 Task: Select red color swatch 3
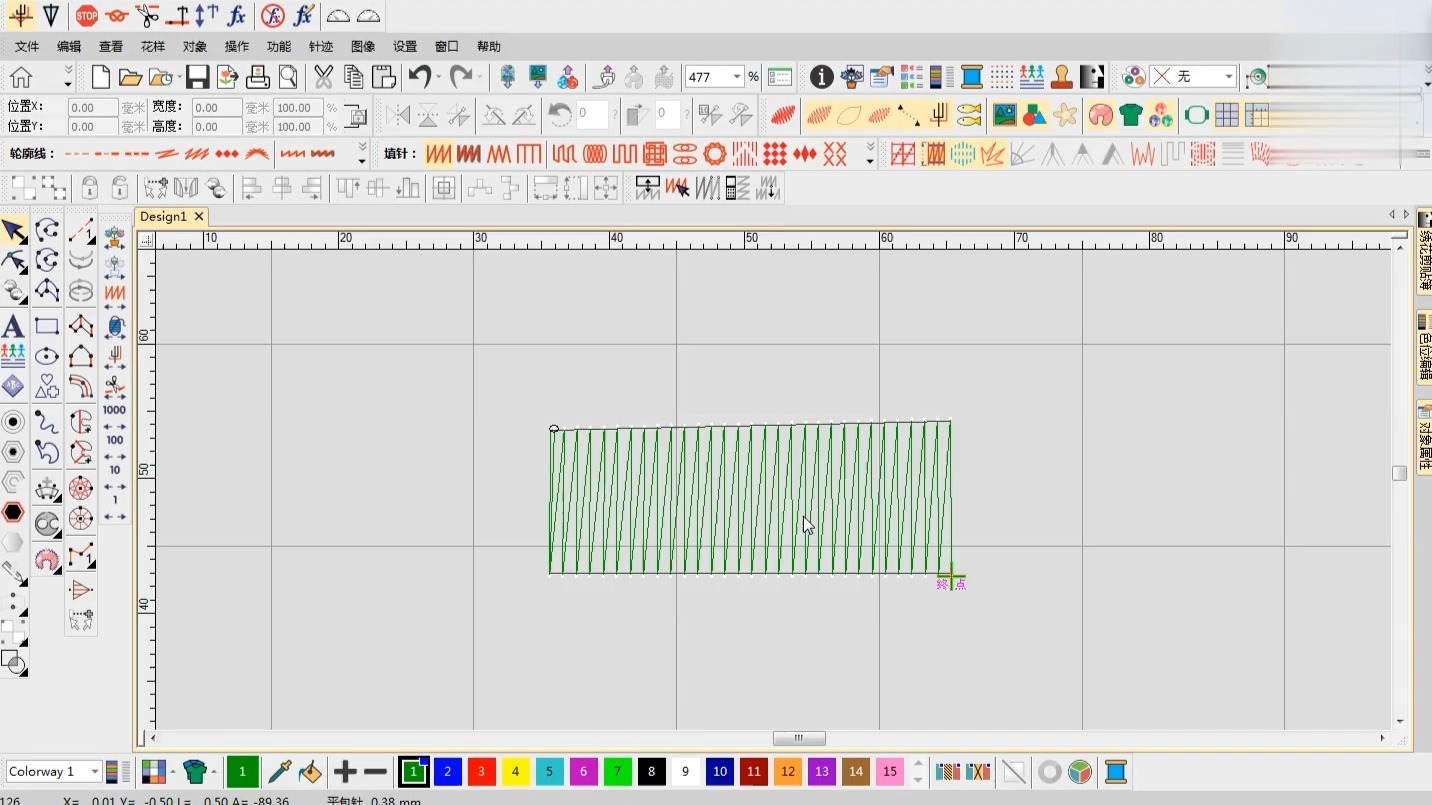click(x=481, y=772)
